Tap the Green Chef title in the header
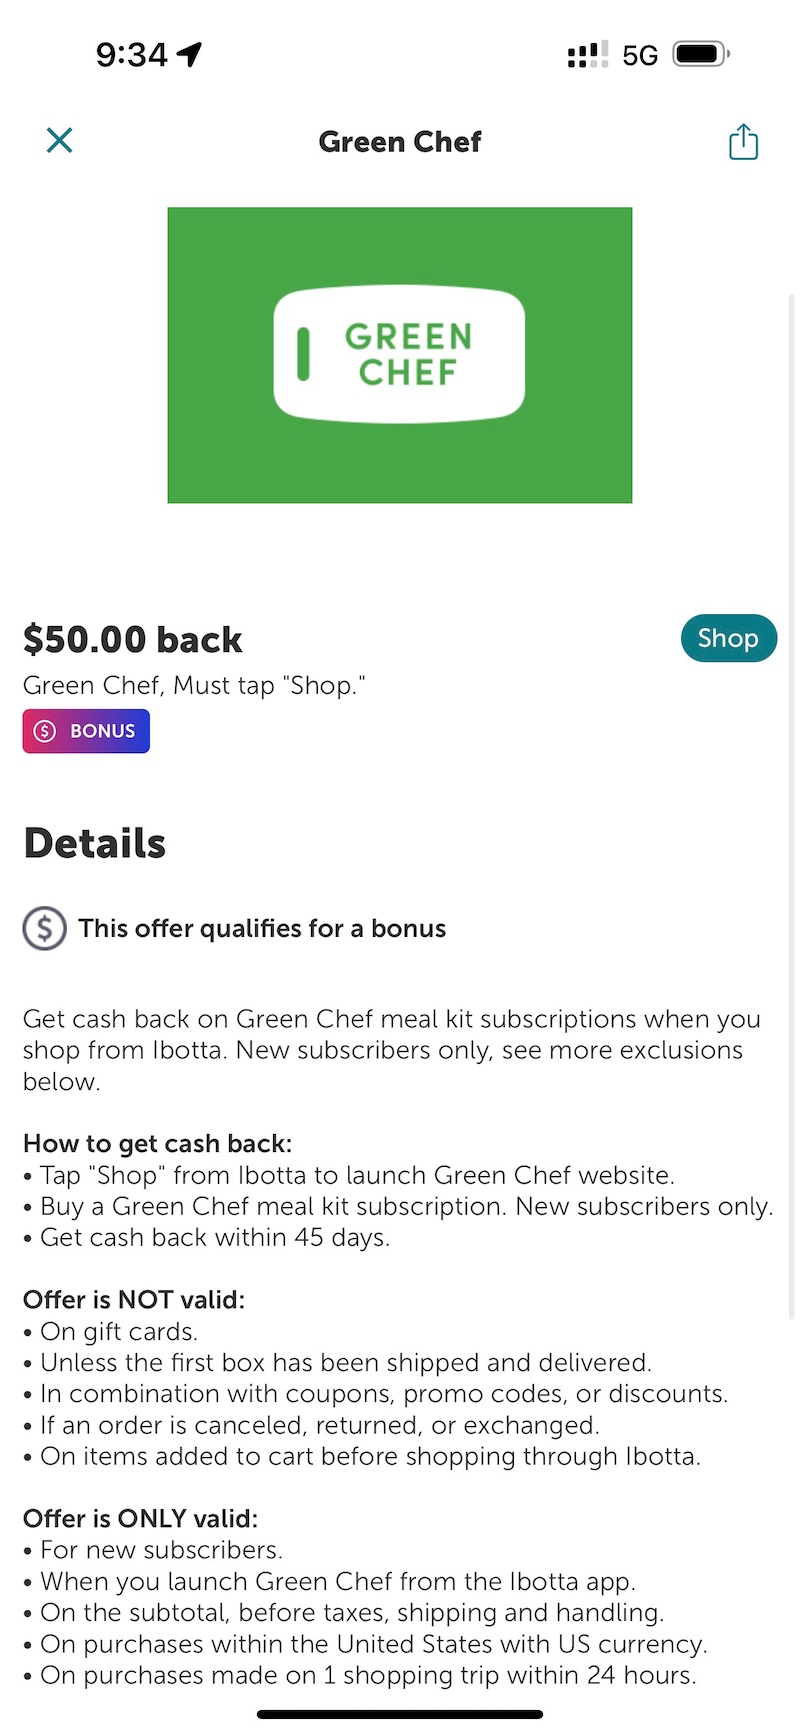This screenshot has height=1734, width=800. tap(400, 141)
